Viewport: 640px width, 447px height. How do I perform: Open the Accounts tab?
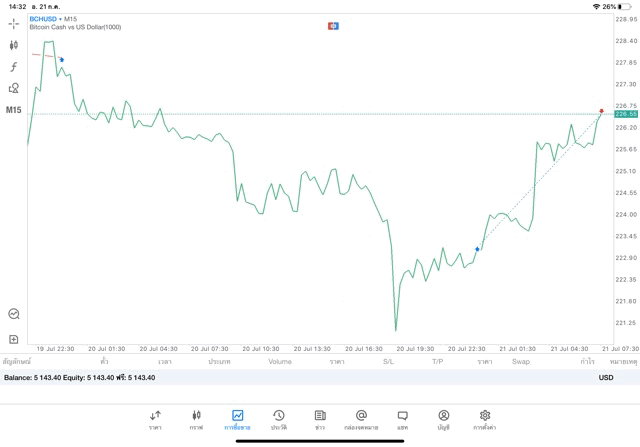443,418
